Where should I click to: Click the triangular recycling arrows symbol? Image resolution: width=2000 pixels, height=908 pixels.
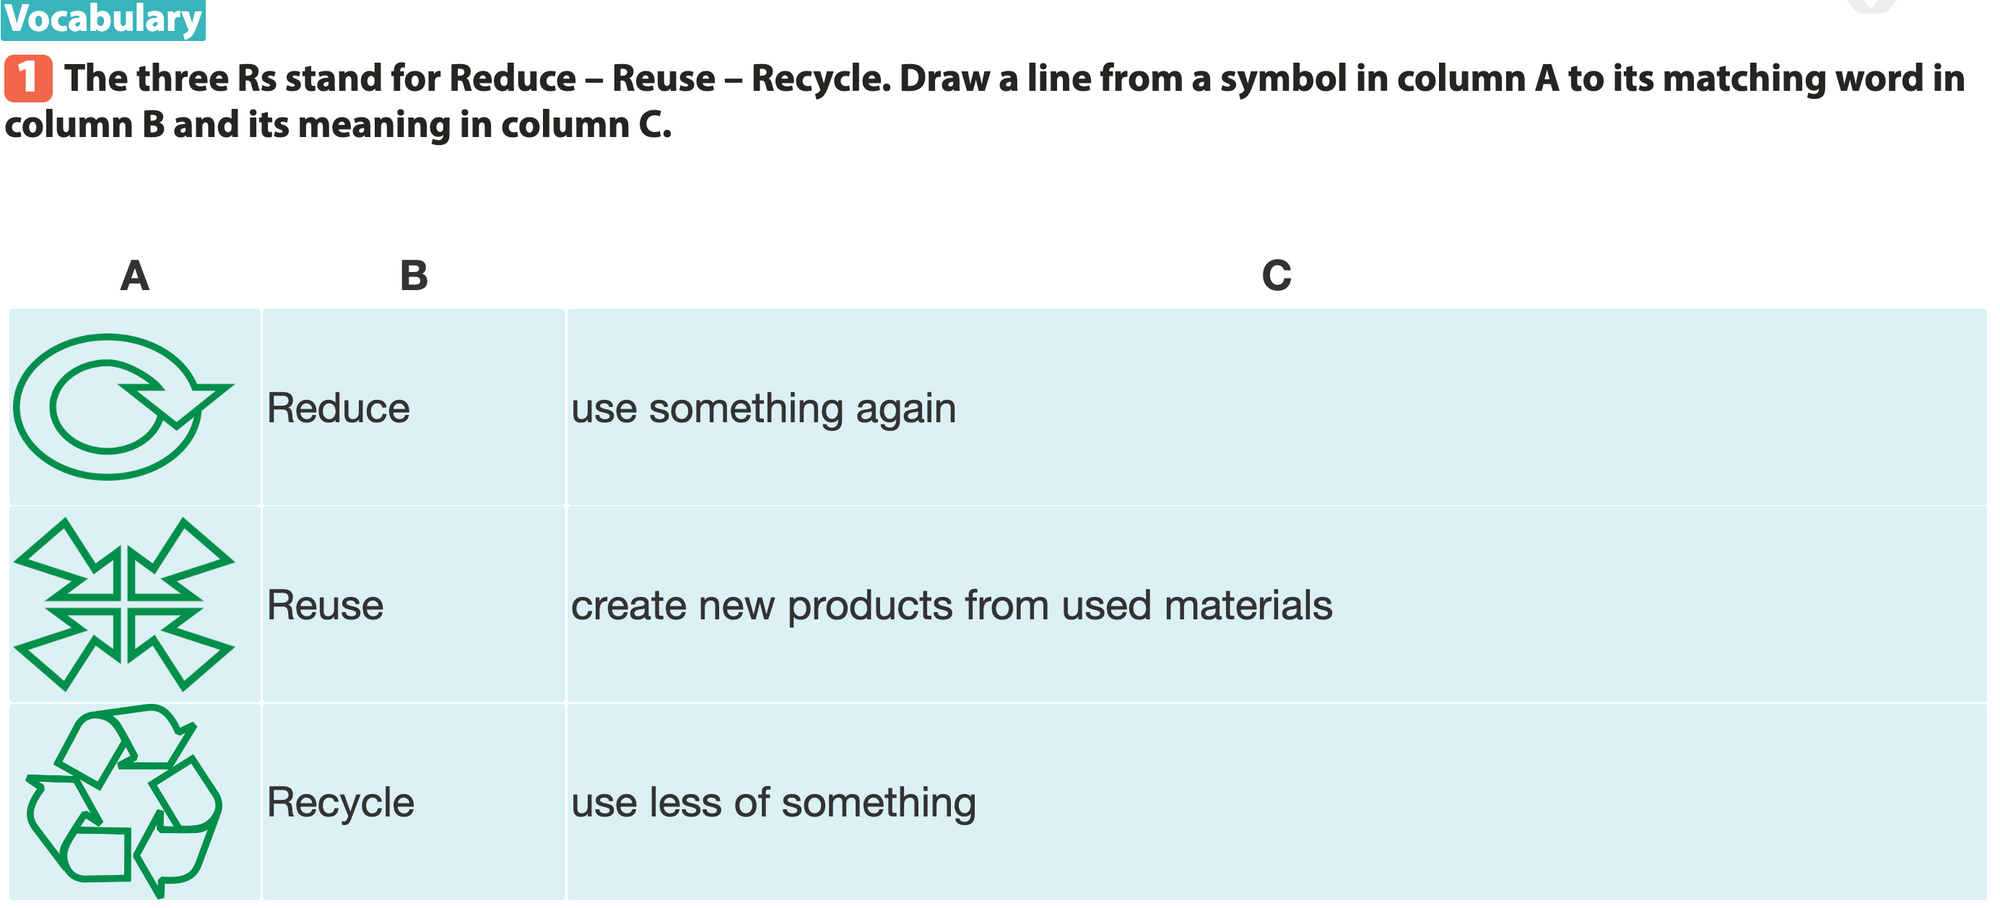(123, 801)
